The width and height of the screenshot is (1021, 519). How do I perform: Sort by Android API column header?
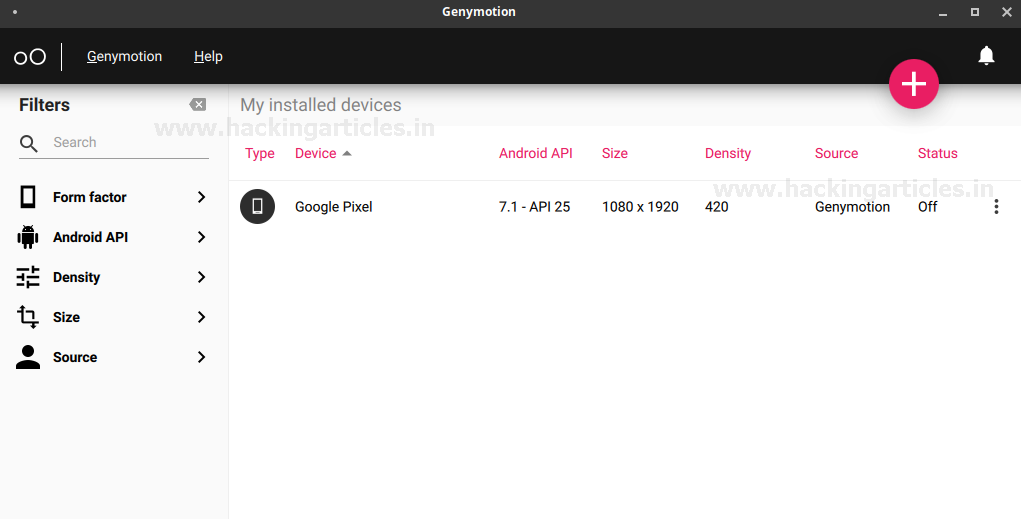tap(536, 153)
